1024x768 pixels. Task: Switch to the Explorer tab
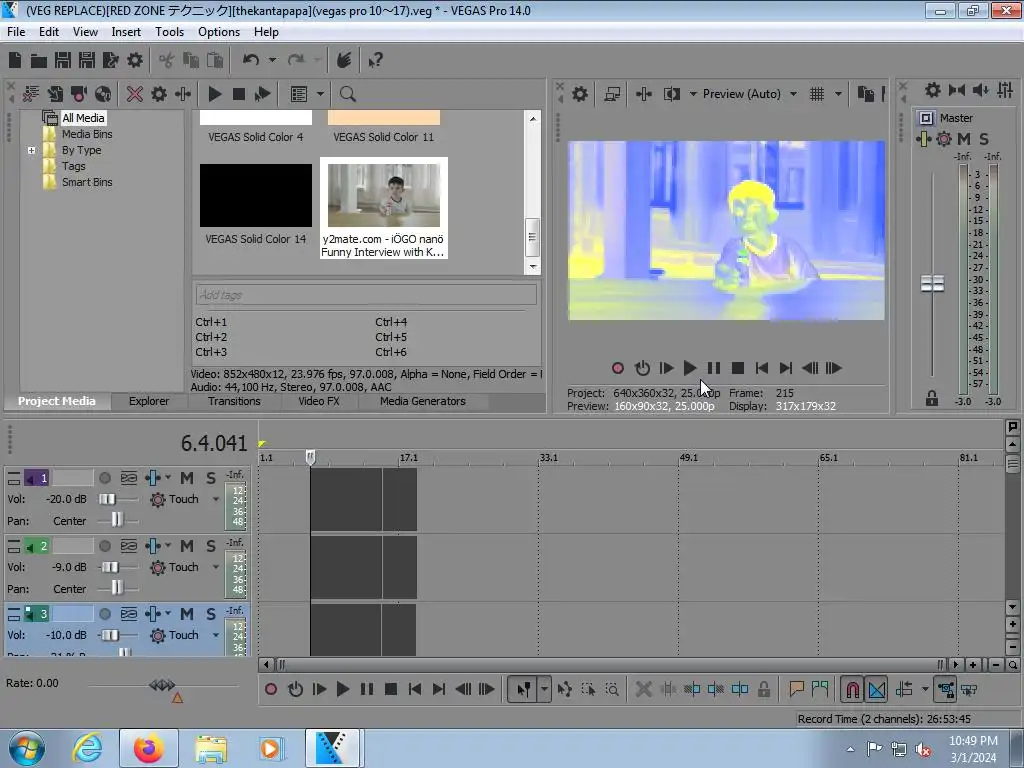[149, 401]
